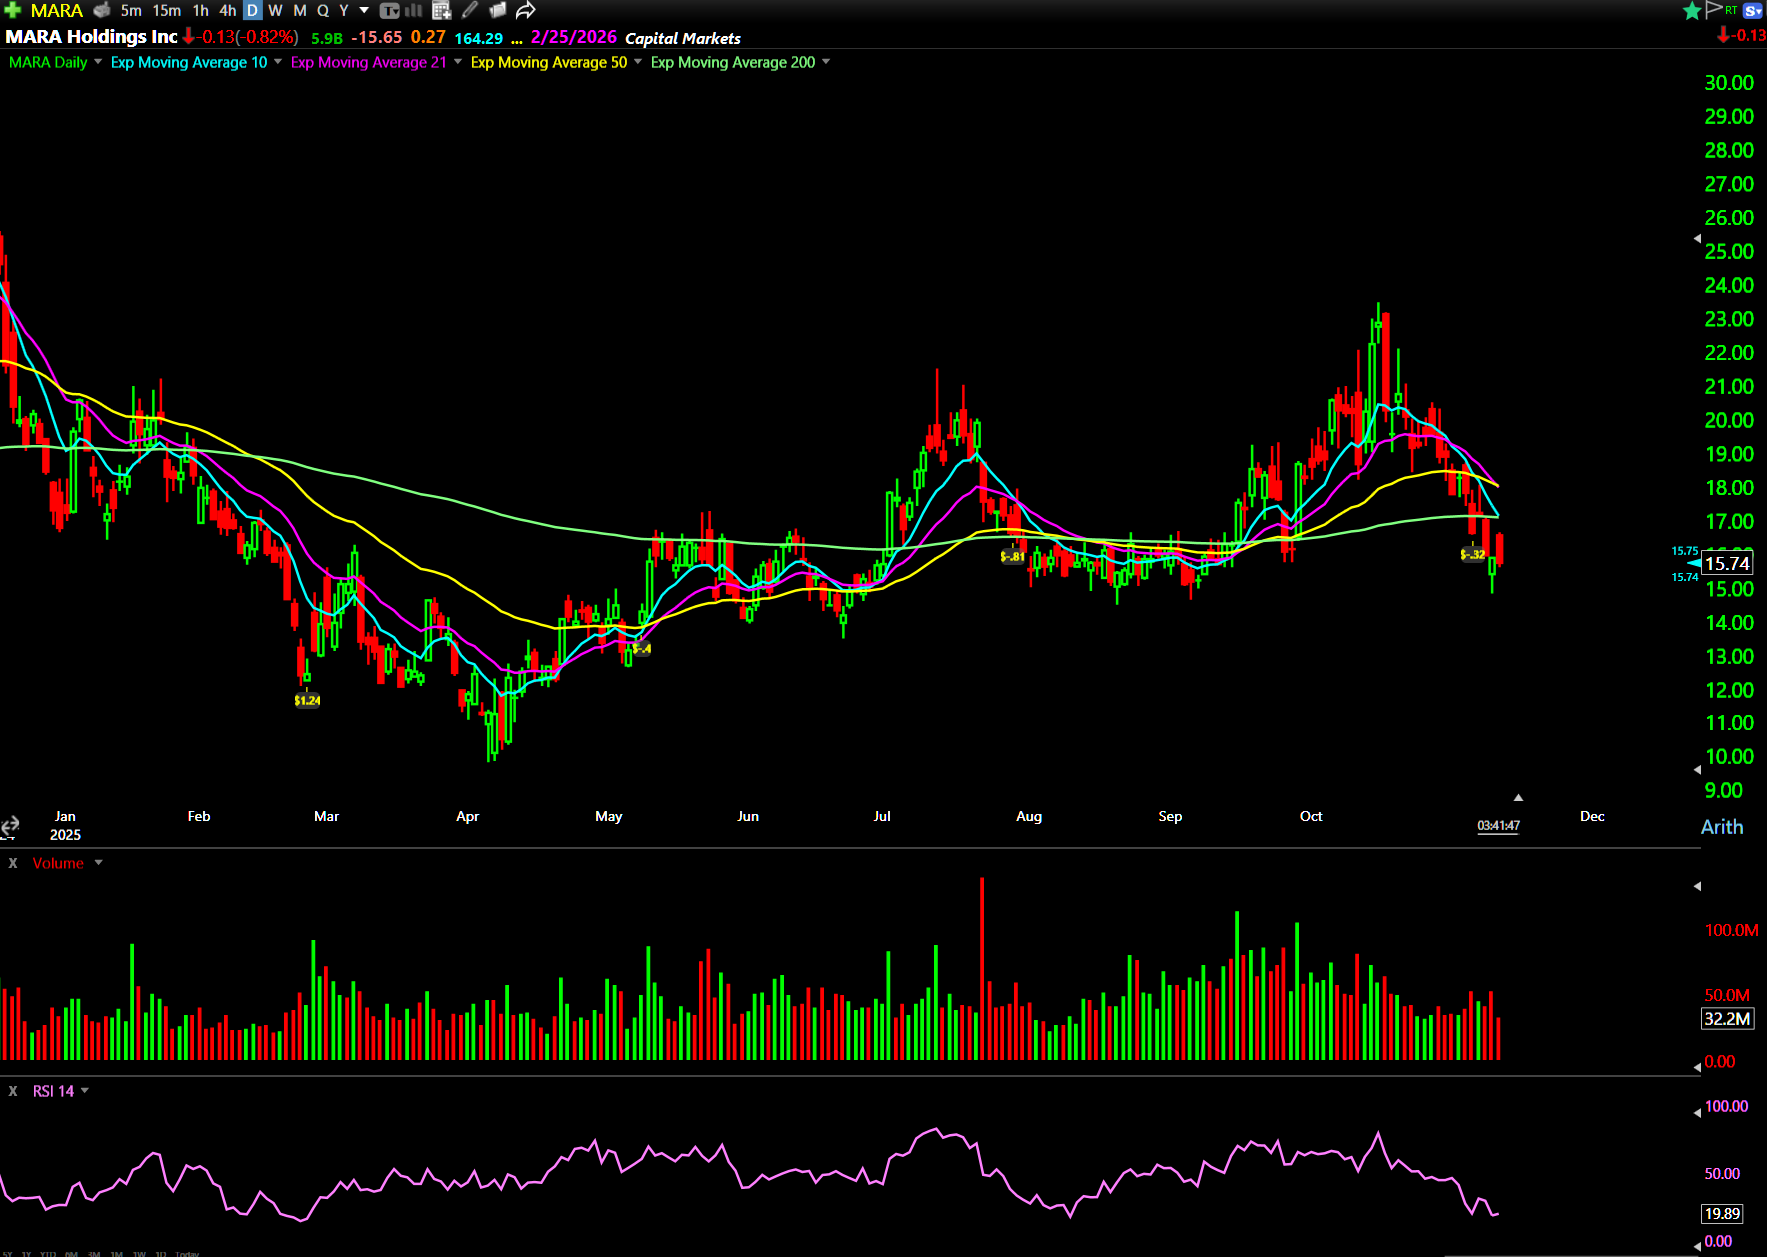Image resolution: width=1767 pixels, height=1257 pixels.
Task: Click the pencil drawing tools icon
Action: point(469,11)
